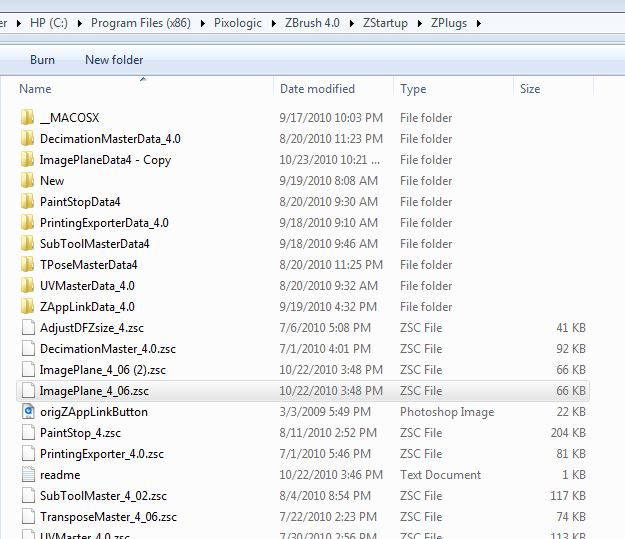This screenshot has width=625, height=539.
Task: Click Burn in the command bar
Action: click(x=42, y=60)
